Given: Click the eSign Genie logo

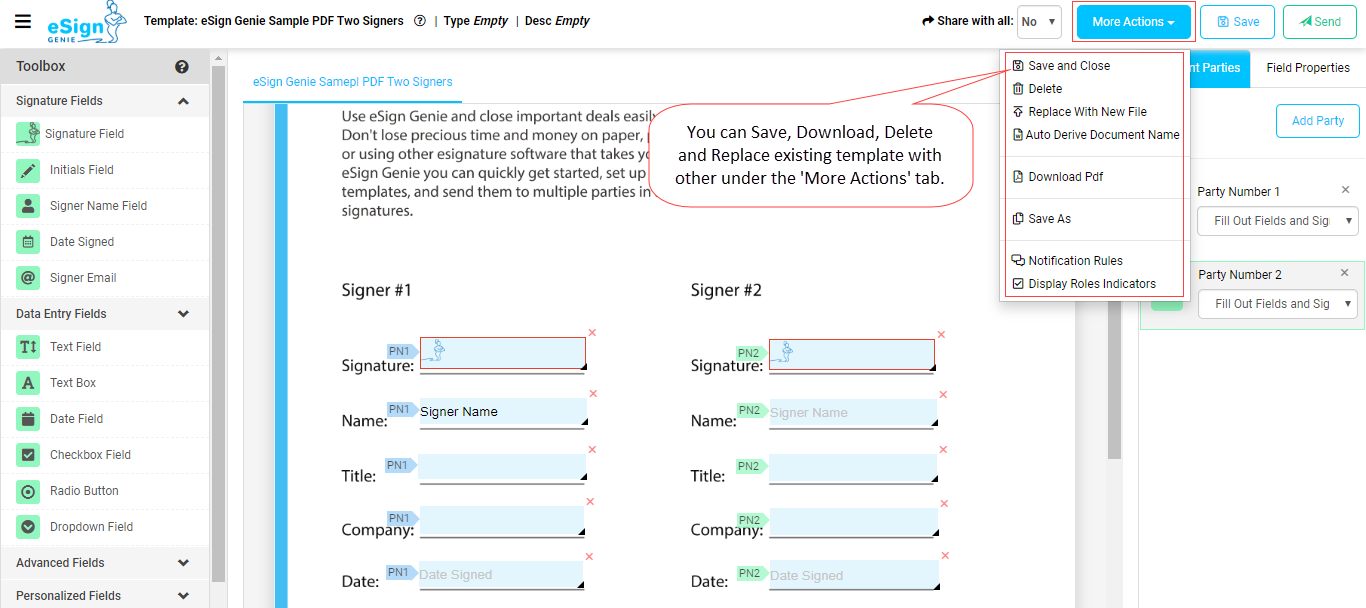Looking at the screenshot, I should pyautogui.click(x=88, y=23).
